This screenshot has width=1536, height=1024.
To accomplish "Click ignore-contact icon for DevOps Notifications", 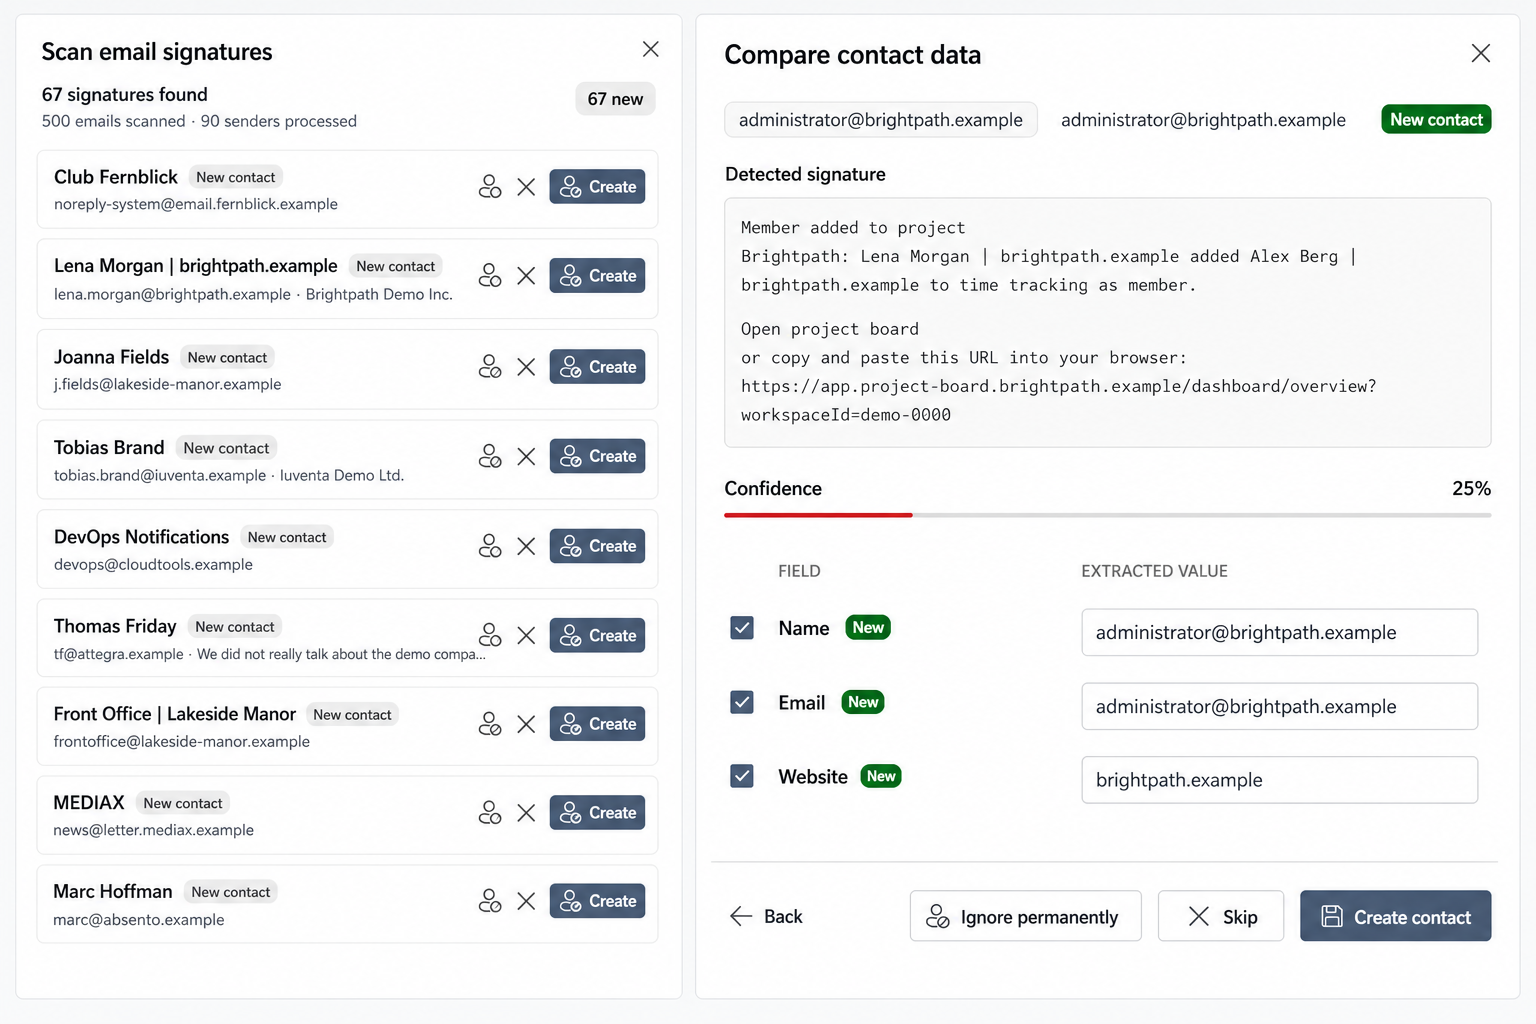I will click(490, 546).
